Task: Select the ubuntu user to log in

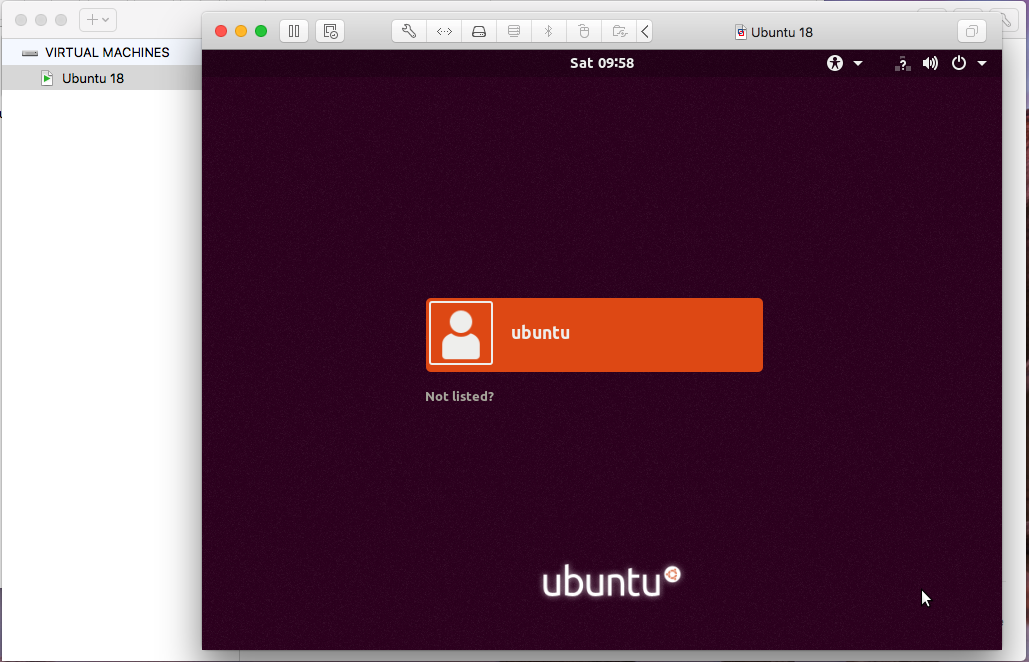Action: (595, 335)
